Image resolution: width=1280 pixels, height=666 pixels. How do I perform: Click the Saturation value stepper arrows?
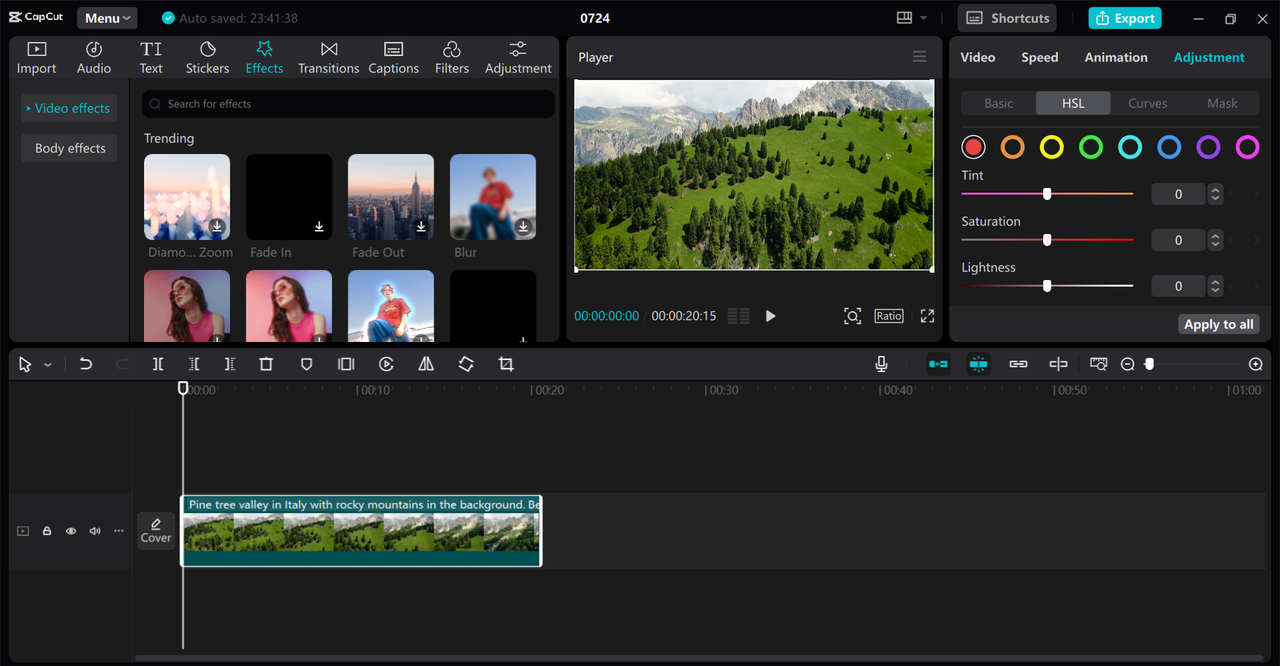[1215, 240]
